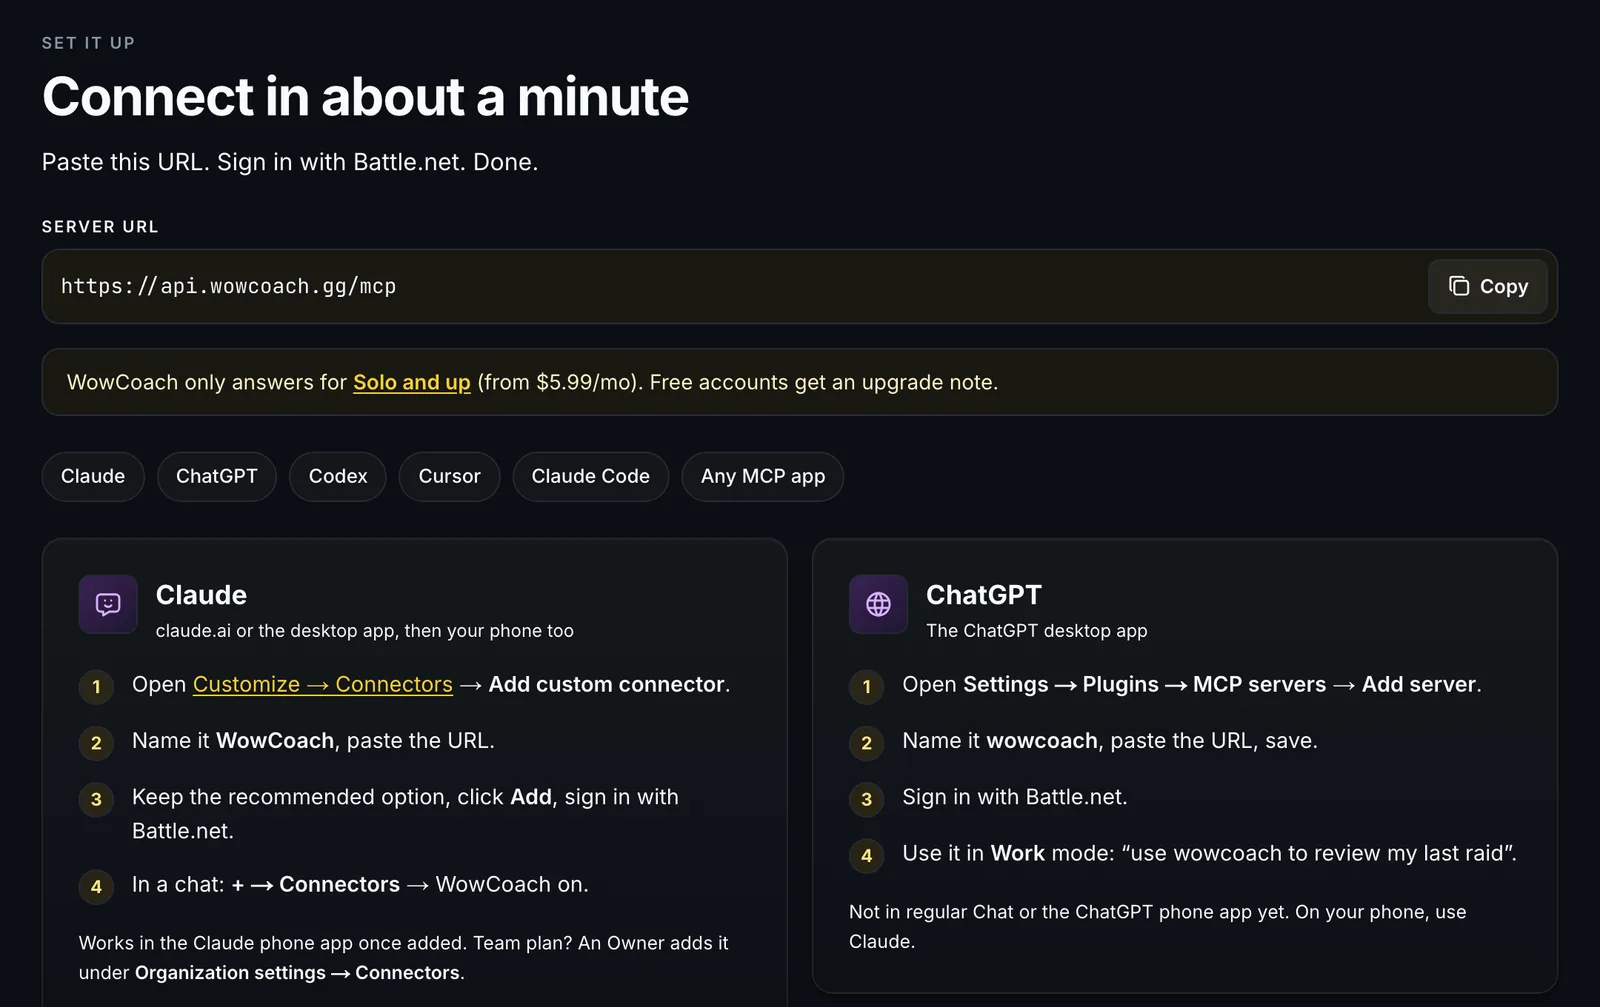Click 'The ChatGPT desktop app' subtitle

coord(1037,631)
